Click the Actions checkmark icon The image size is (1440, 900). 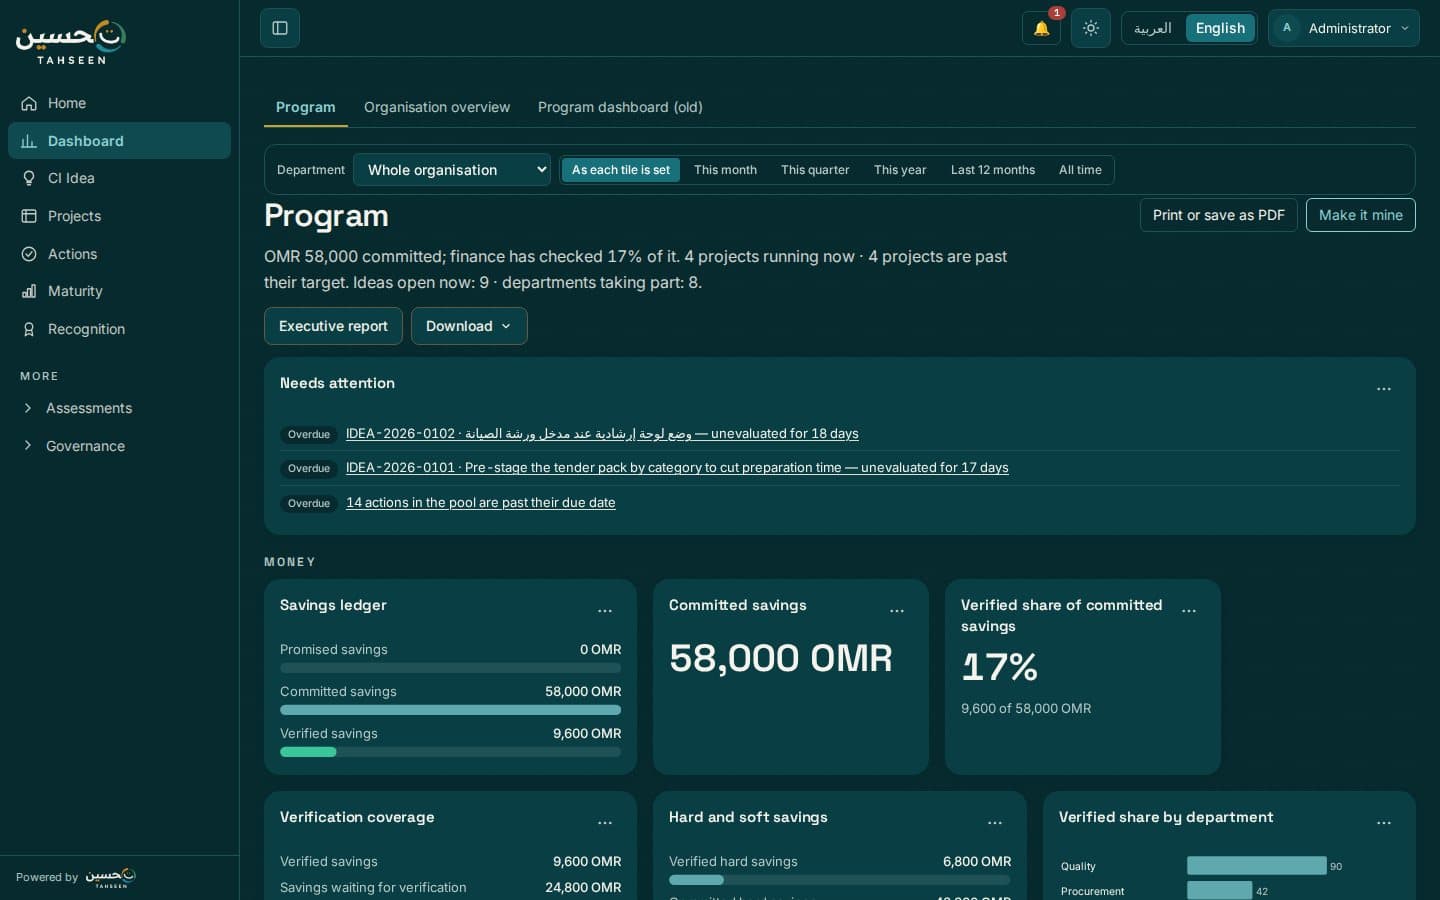(x=29, y=254)
